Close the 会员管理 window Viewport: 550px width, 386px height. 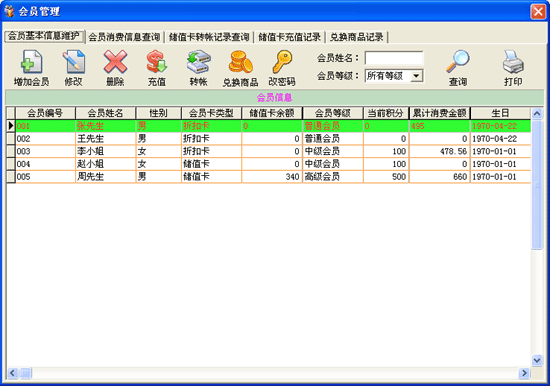(538, 12)
